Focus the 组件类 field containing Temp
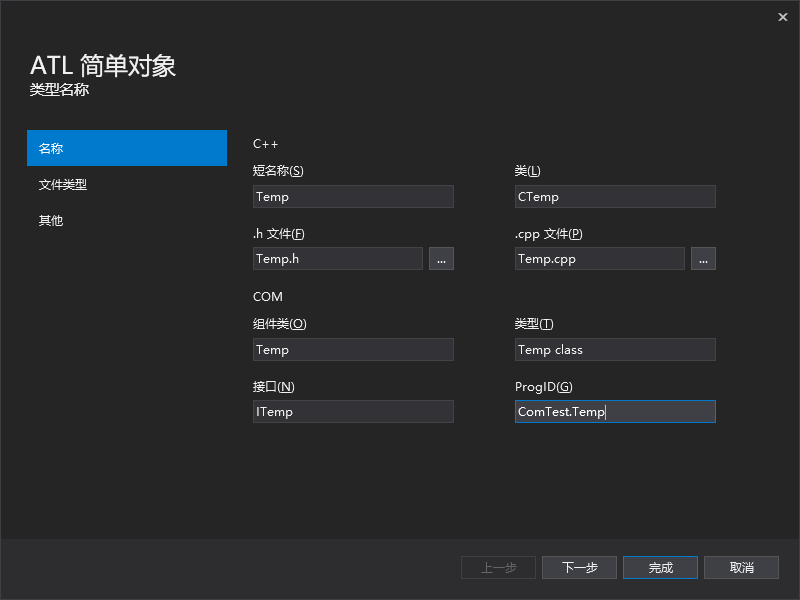Screen dimensions: 800x600 353,349
